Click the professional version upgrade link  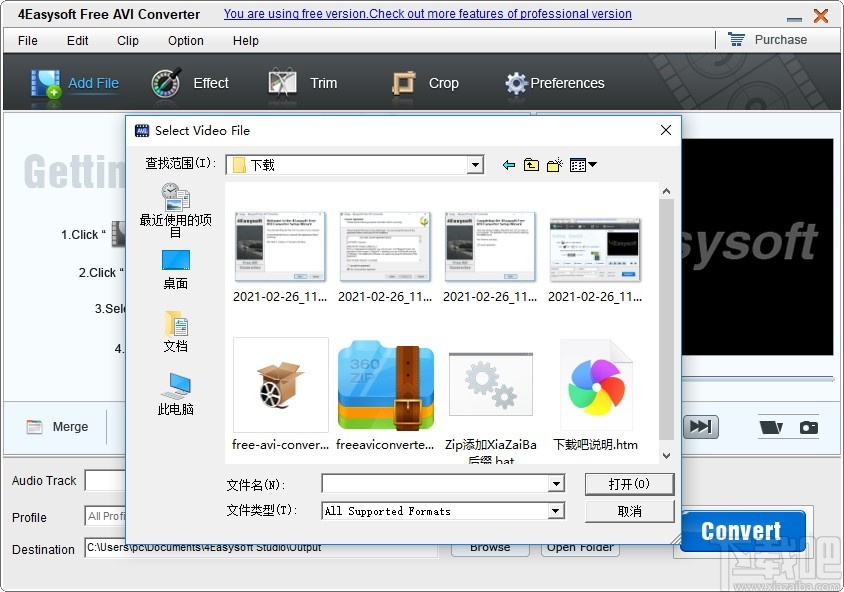coord(427,13)
